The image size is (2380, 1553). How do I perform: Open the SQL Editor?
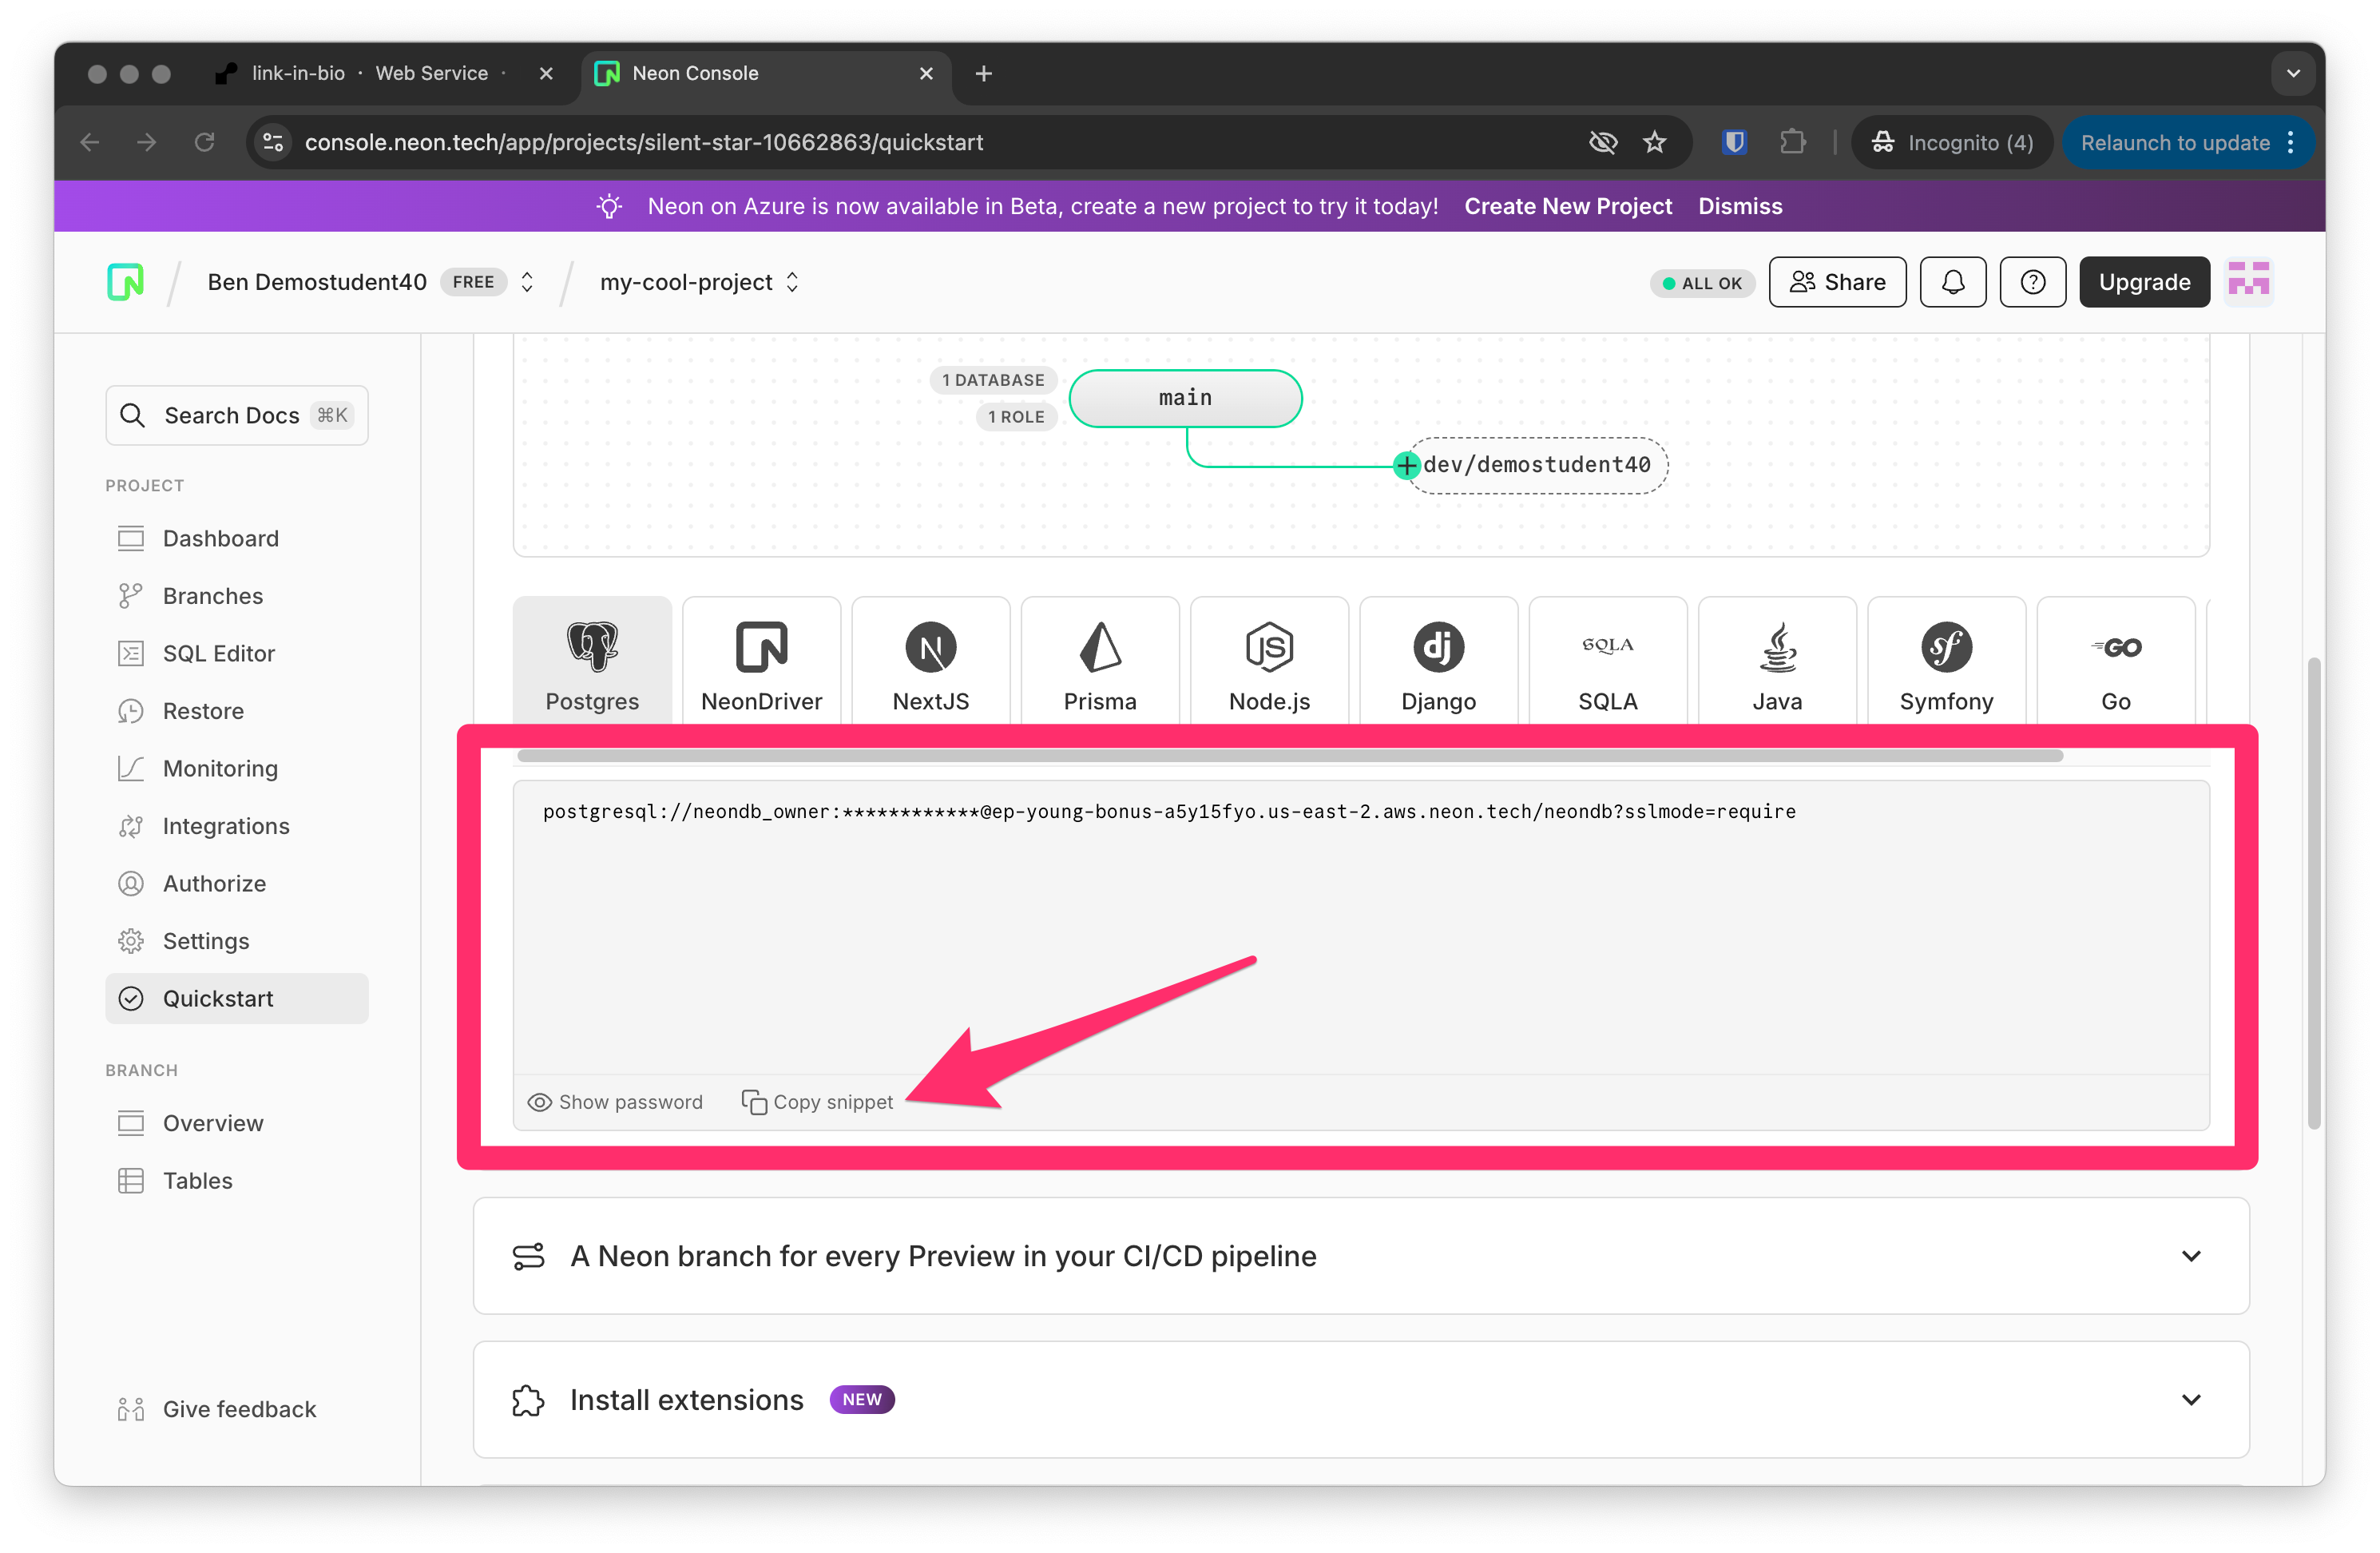pos(237,653)
